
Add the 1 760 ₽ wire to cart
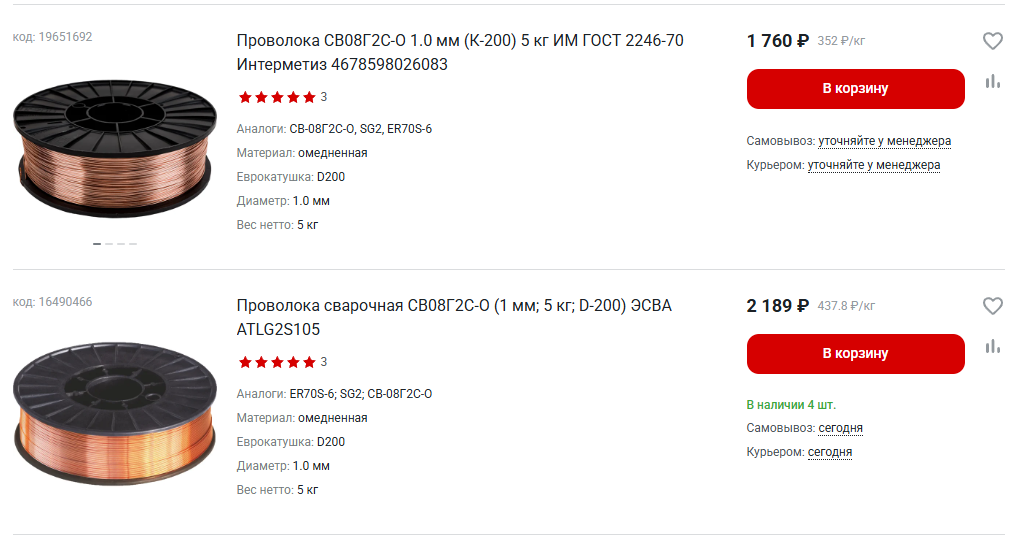(x=855, y=89)
